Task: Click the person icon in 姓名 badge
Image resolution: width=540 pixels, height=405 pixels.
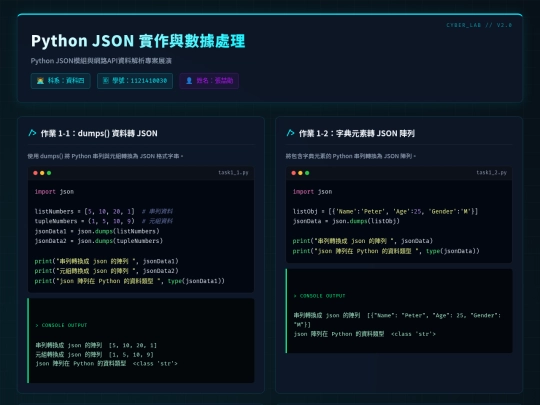Action: pos(189,81)
